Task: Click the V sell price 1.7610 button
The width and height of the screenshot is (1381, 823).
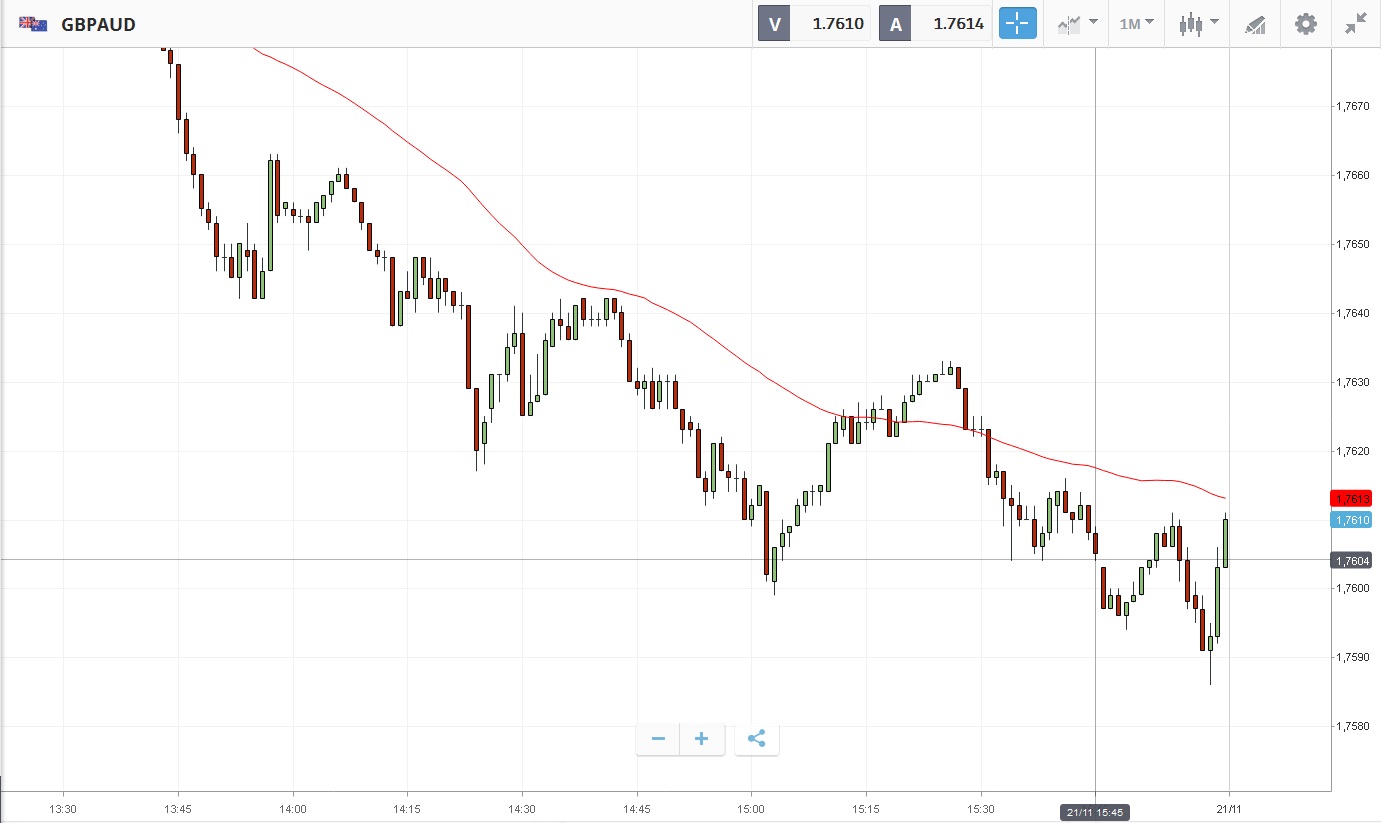Action: pyautogui.click(x=813, y=24)
